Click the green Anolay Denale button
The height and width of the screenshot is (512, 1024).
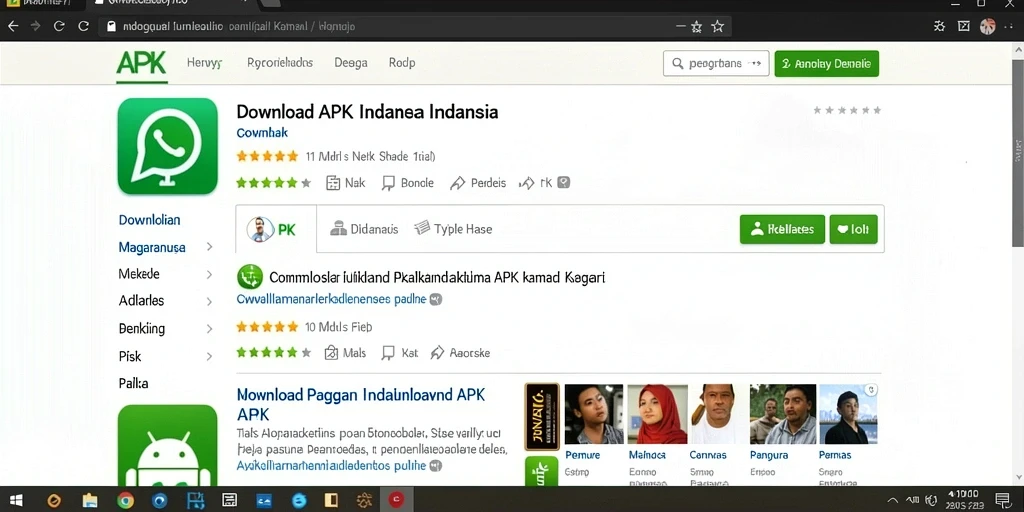(x=827, y=64)
